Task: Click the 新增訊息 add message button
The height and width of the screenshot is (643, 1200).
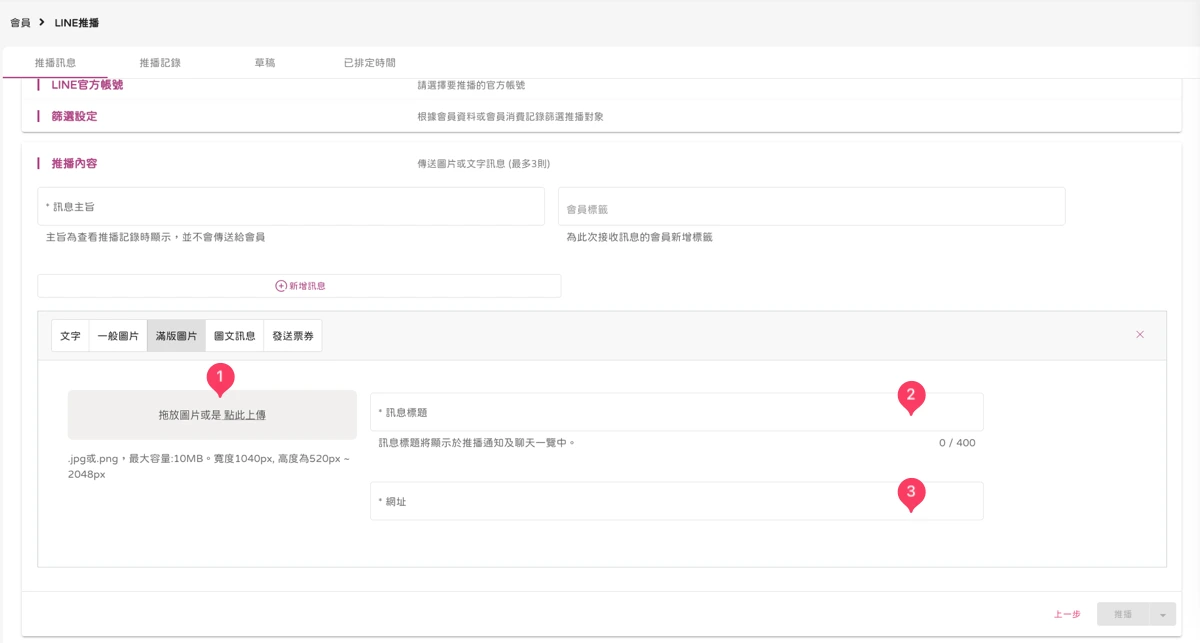Action: pyautogui.click(x=299, y=286)
